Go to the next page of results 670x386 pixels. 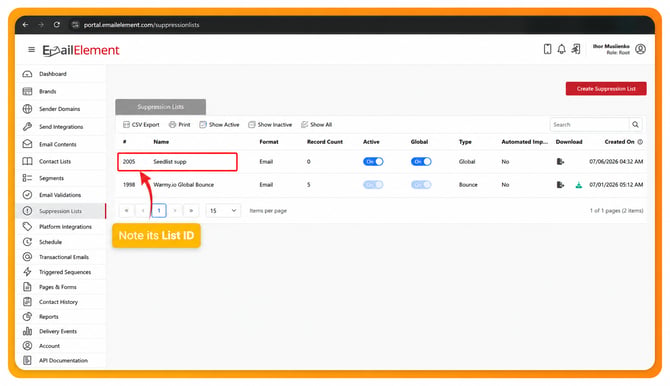[175, 210]
